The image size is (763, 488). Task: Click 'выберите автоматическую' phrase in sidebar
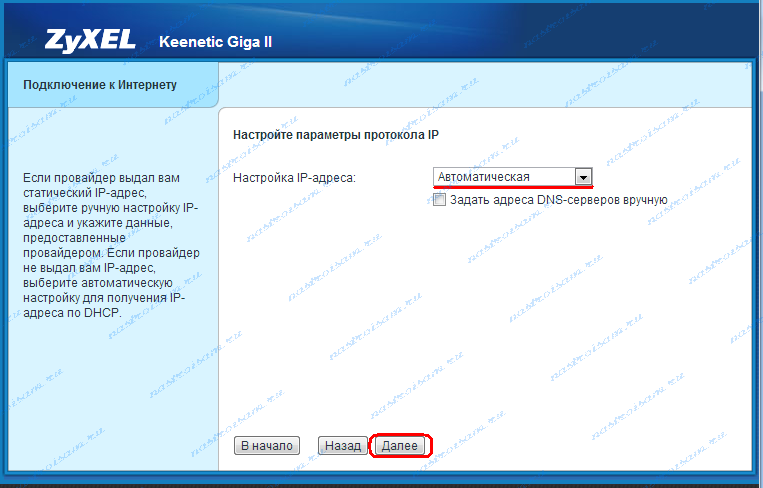[x=98, y=283]
